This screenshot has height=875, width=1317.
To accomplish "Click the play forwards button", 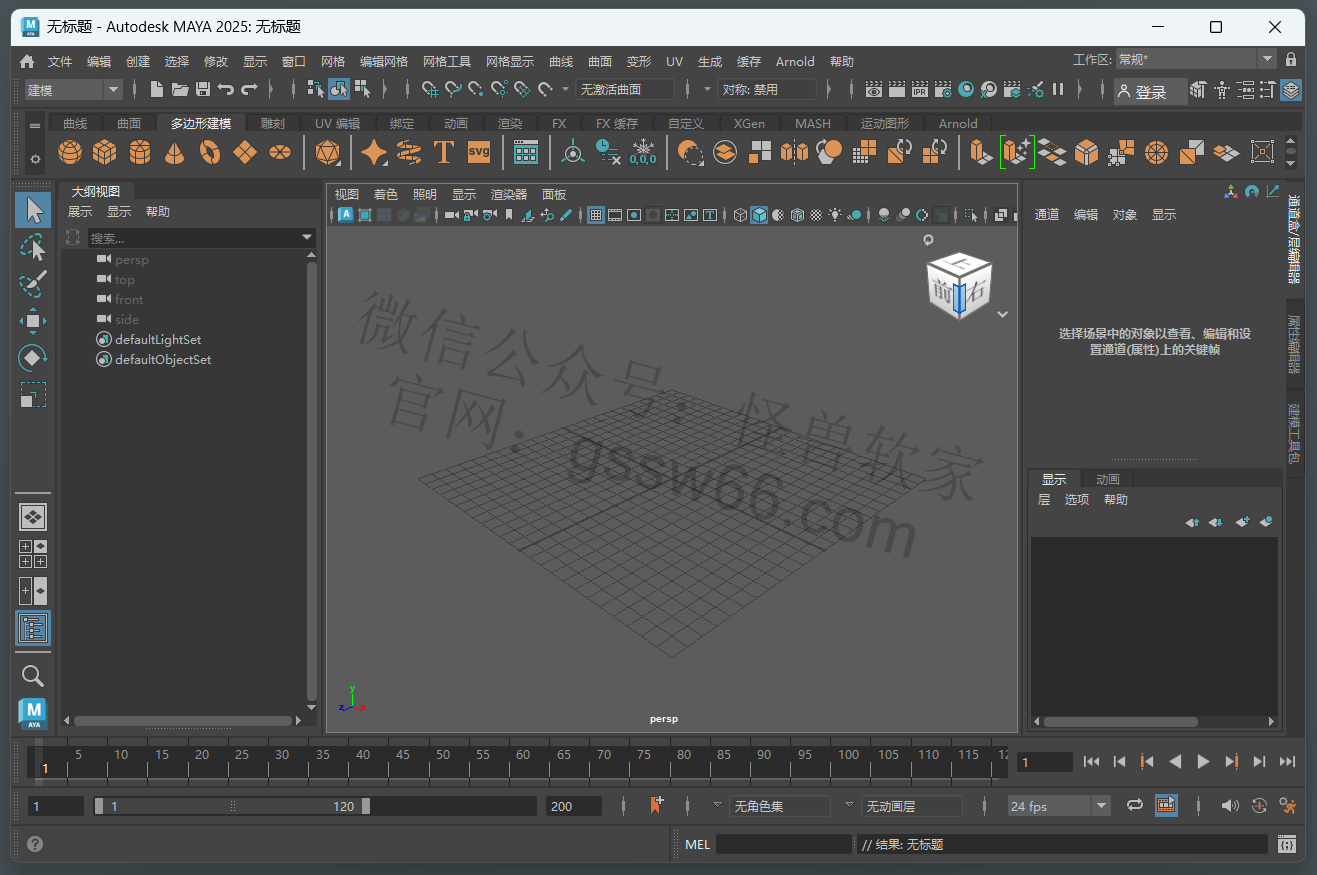I will click(1203, 762).
